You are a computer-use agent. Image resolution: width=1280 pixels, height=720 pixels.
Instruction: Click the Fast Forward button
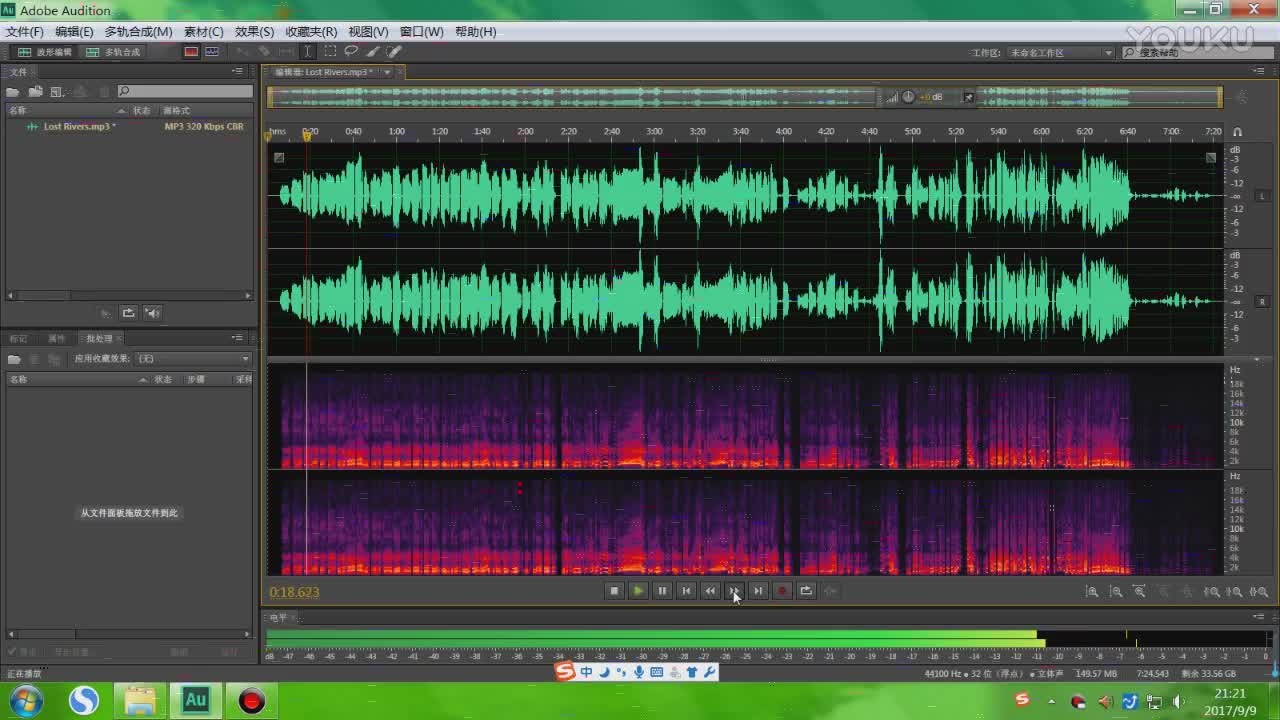[734, 591]
